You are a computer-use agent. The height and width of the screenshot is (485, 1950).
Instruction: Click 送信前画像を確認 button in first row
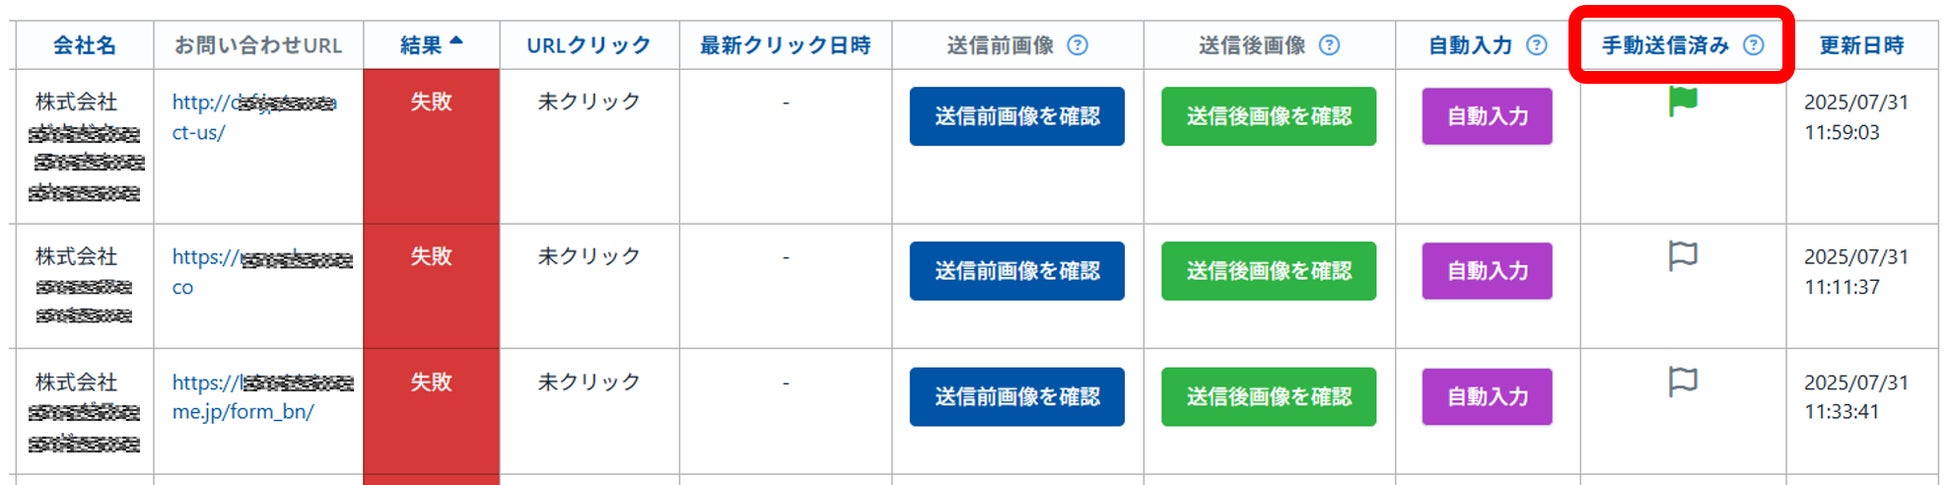click(1017, 116)
